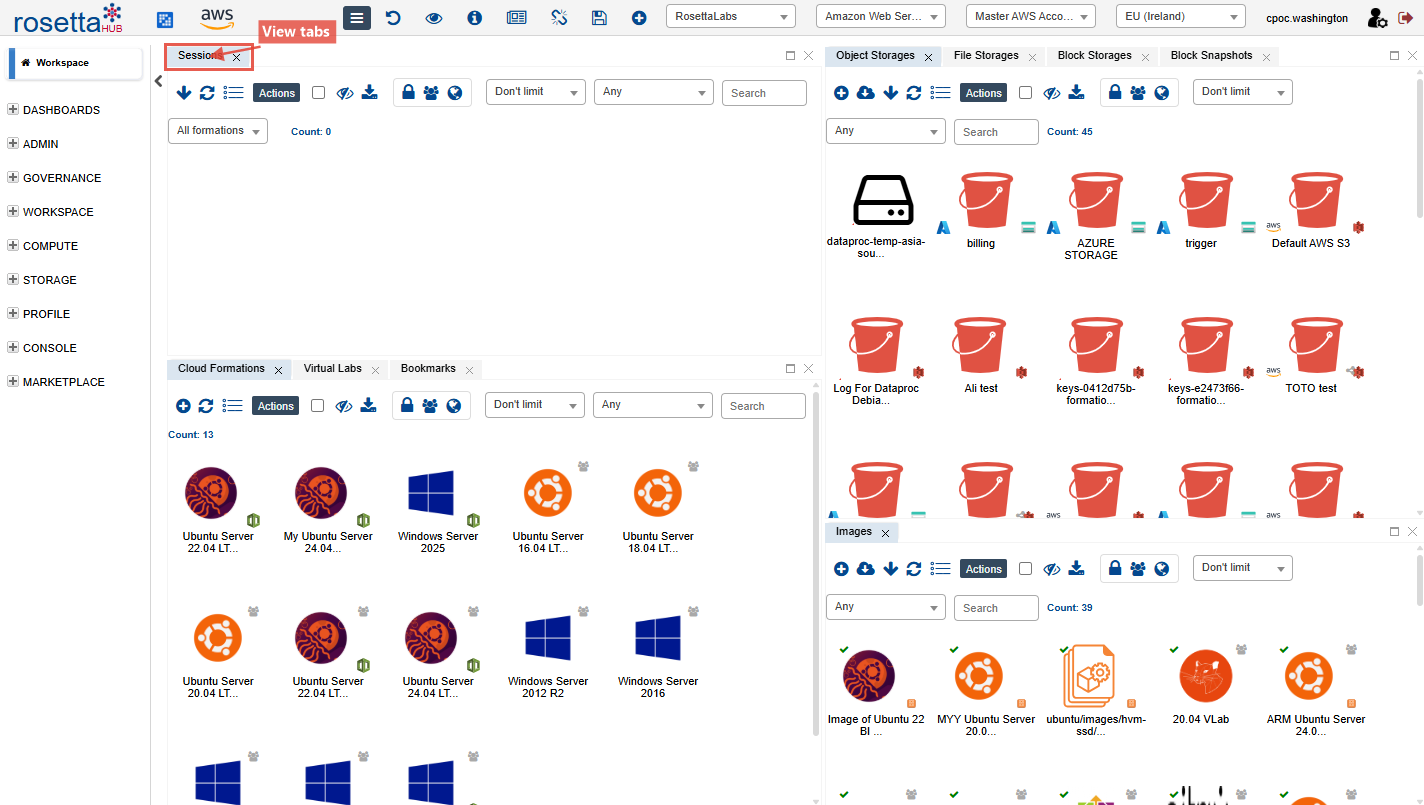This screenshot has height=805, width=1424.
Task: Click the info icon in top toolbar
Action: [474, 18]
